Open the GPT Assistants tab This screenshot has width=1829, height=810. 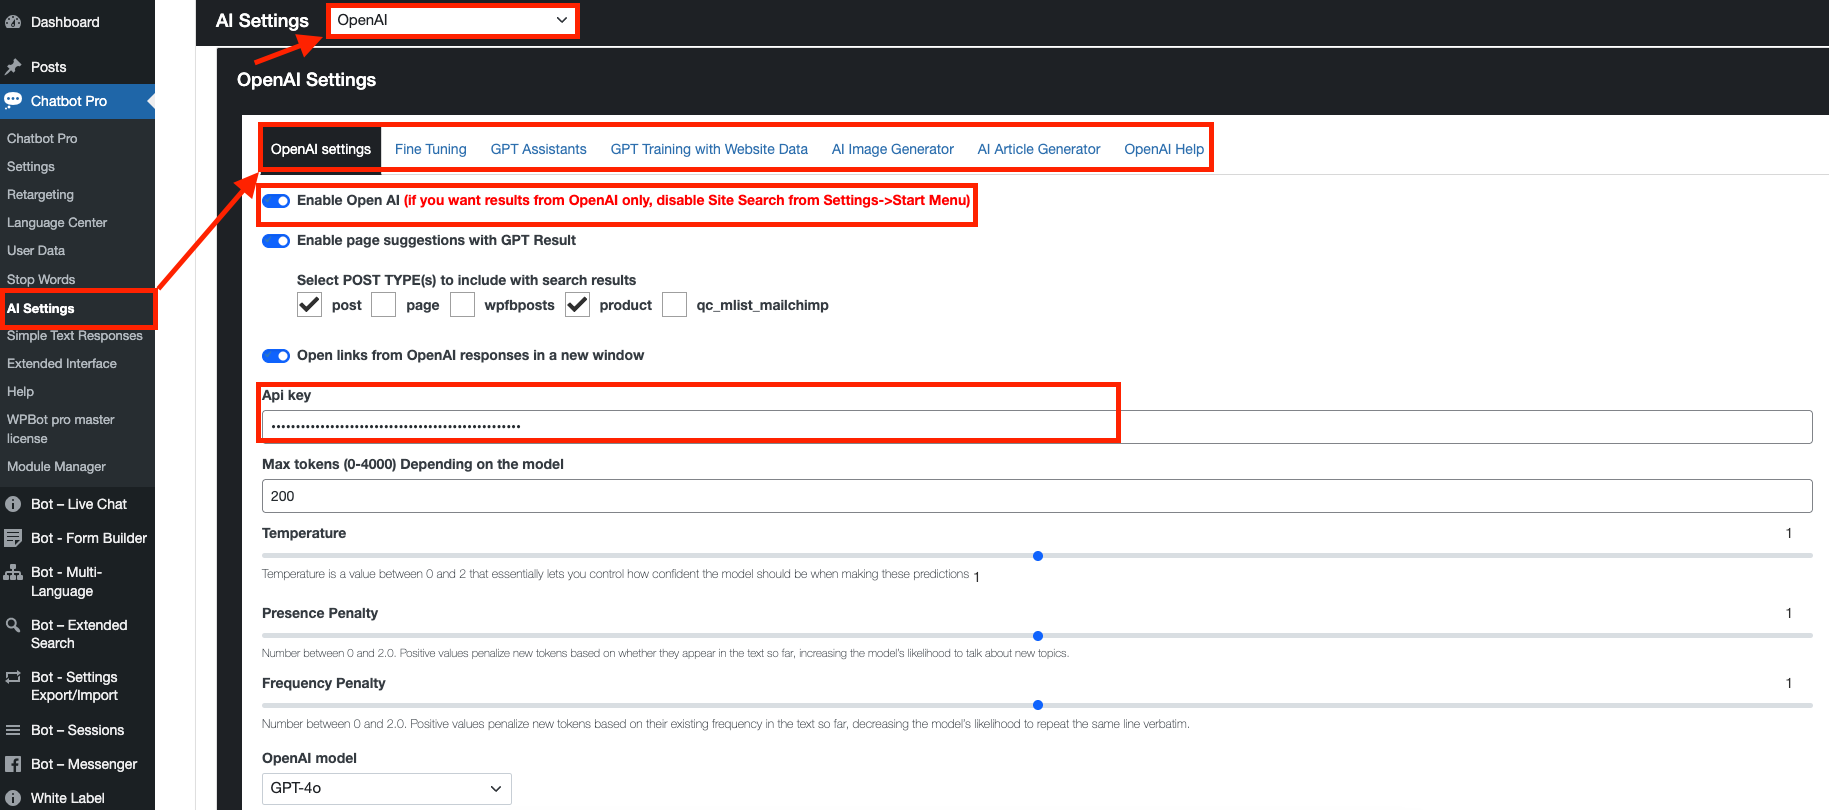[x=538, y=149]
